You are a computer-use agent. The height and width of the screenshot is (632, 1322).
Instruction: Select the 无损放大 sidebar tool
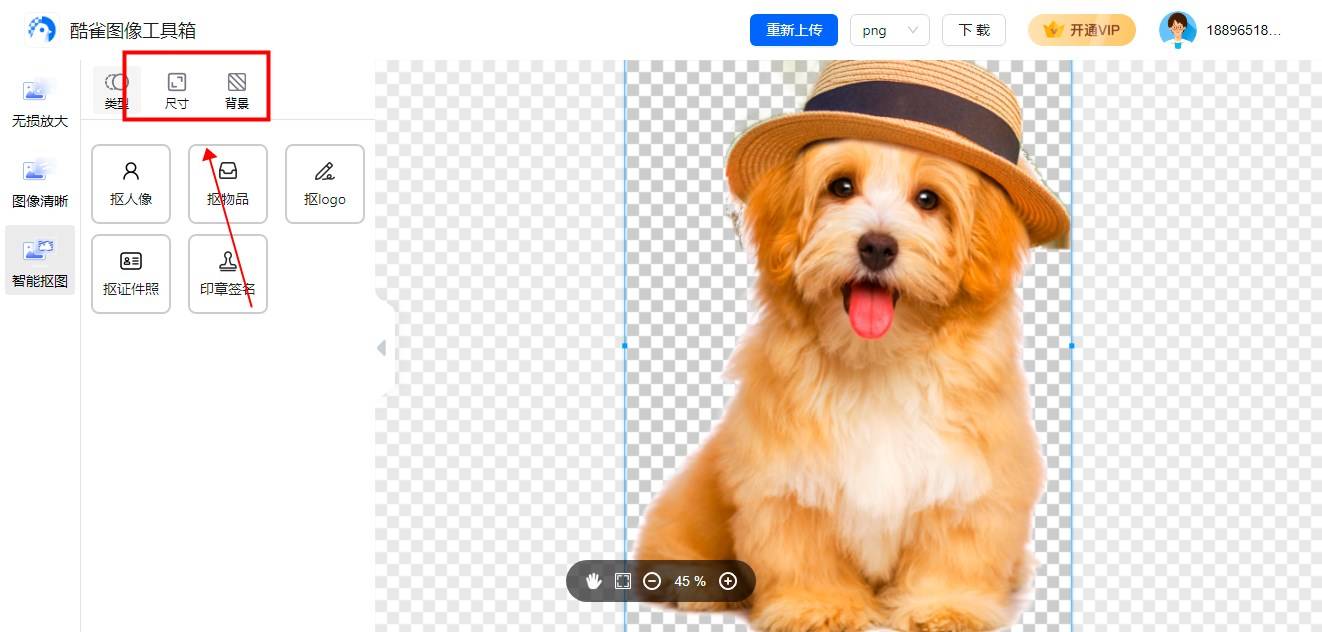coord(40,104)
